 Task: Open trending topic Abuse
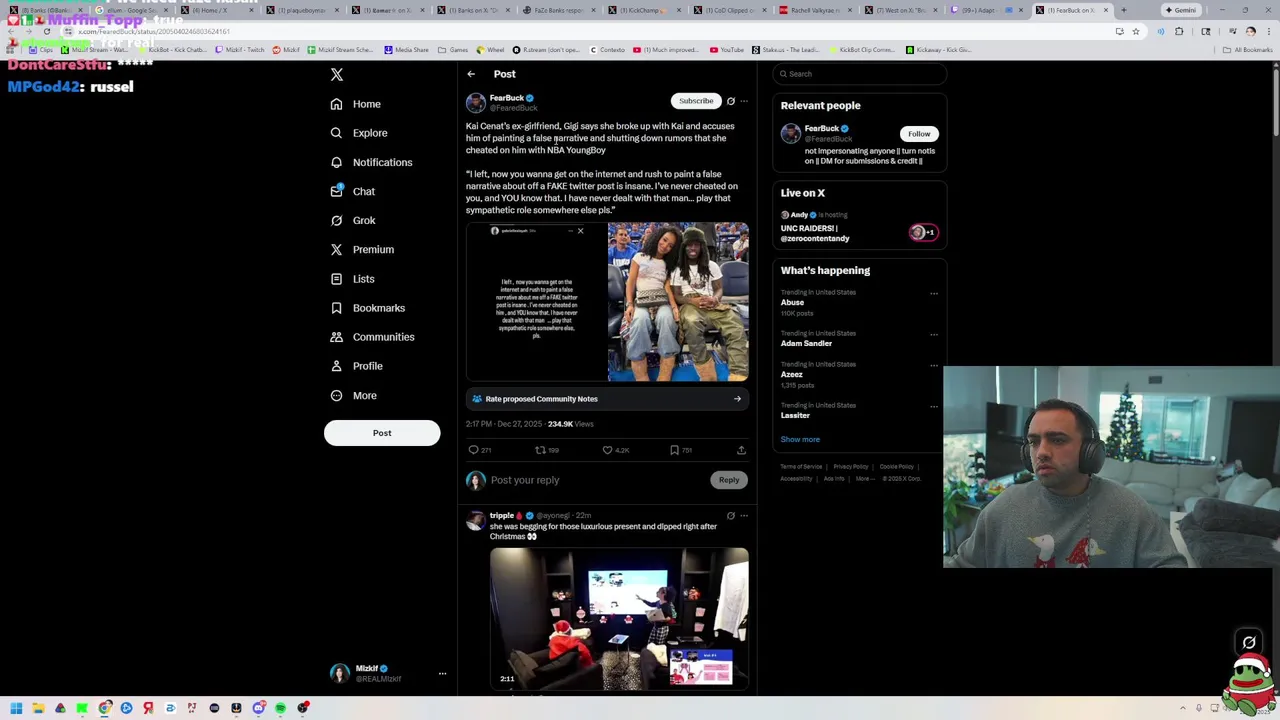click(x=792, y=302)
